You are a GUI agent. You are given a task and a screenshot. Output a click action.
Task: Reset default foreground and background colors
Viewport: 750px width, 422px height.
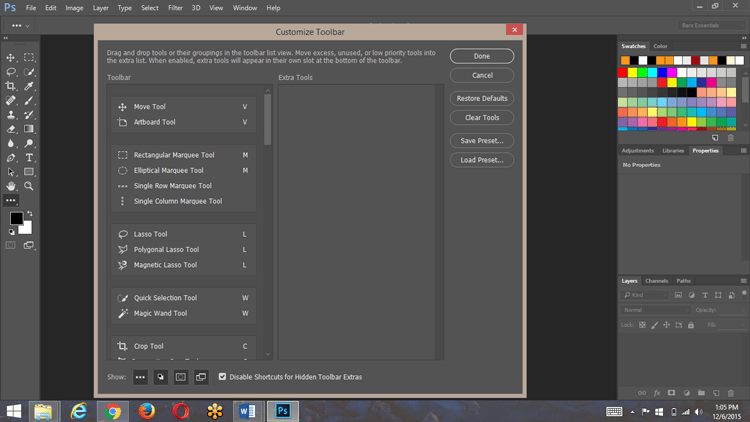[11, 232]
